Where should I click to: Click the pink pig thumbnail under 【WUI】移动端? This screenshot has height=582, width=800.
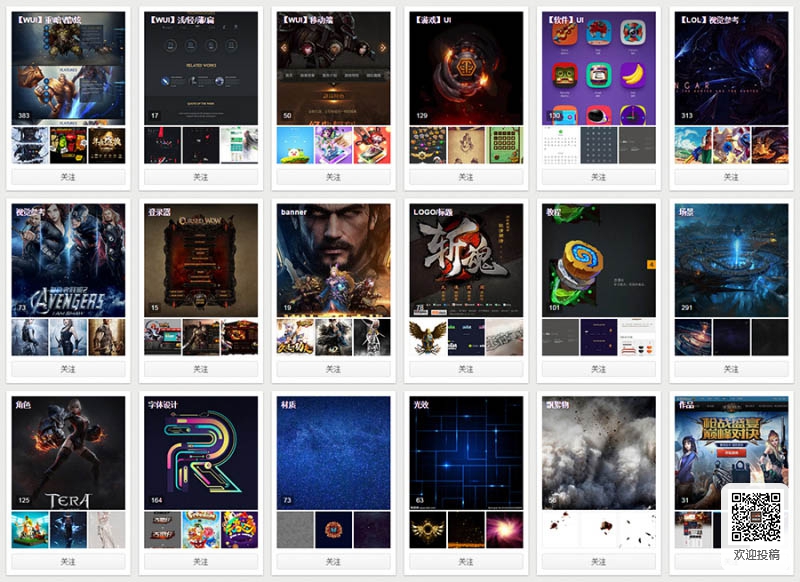[x=295, y=145]
